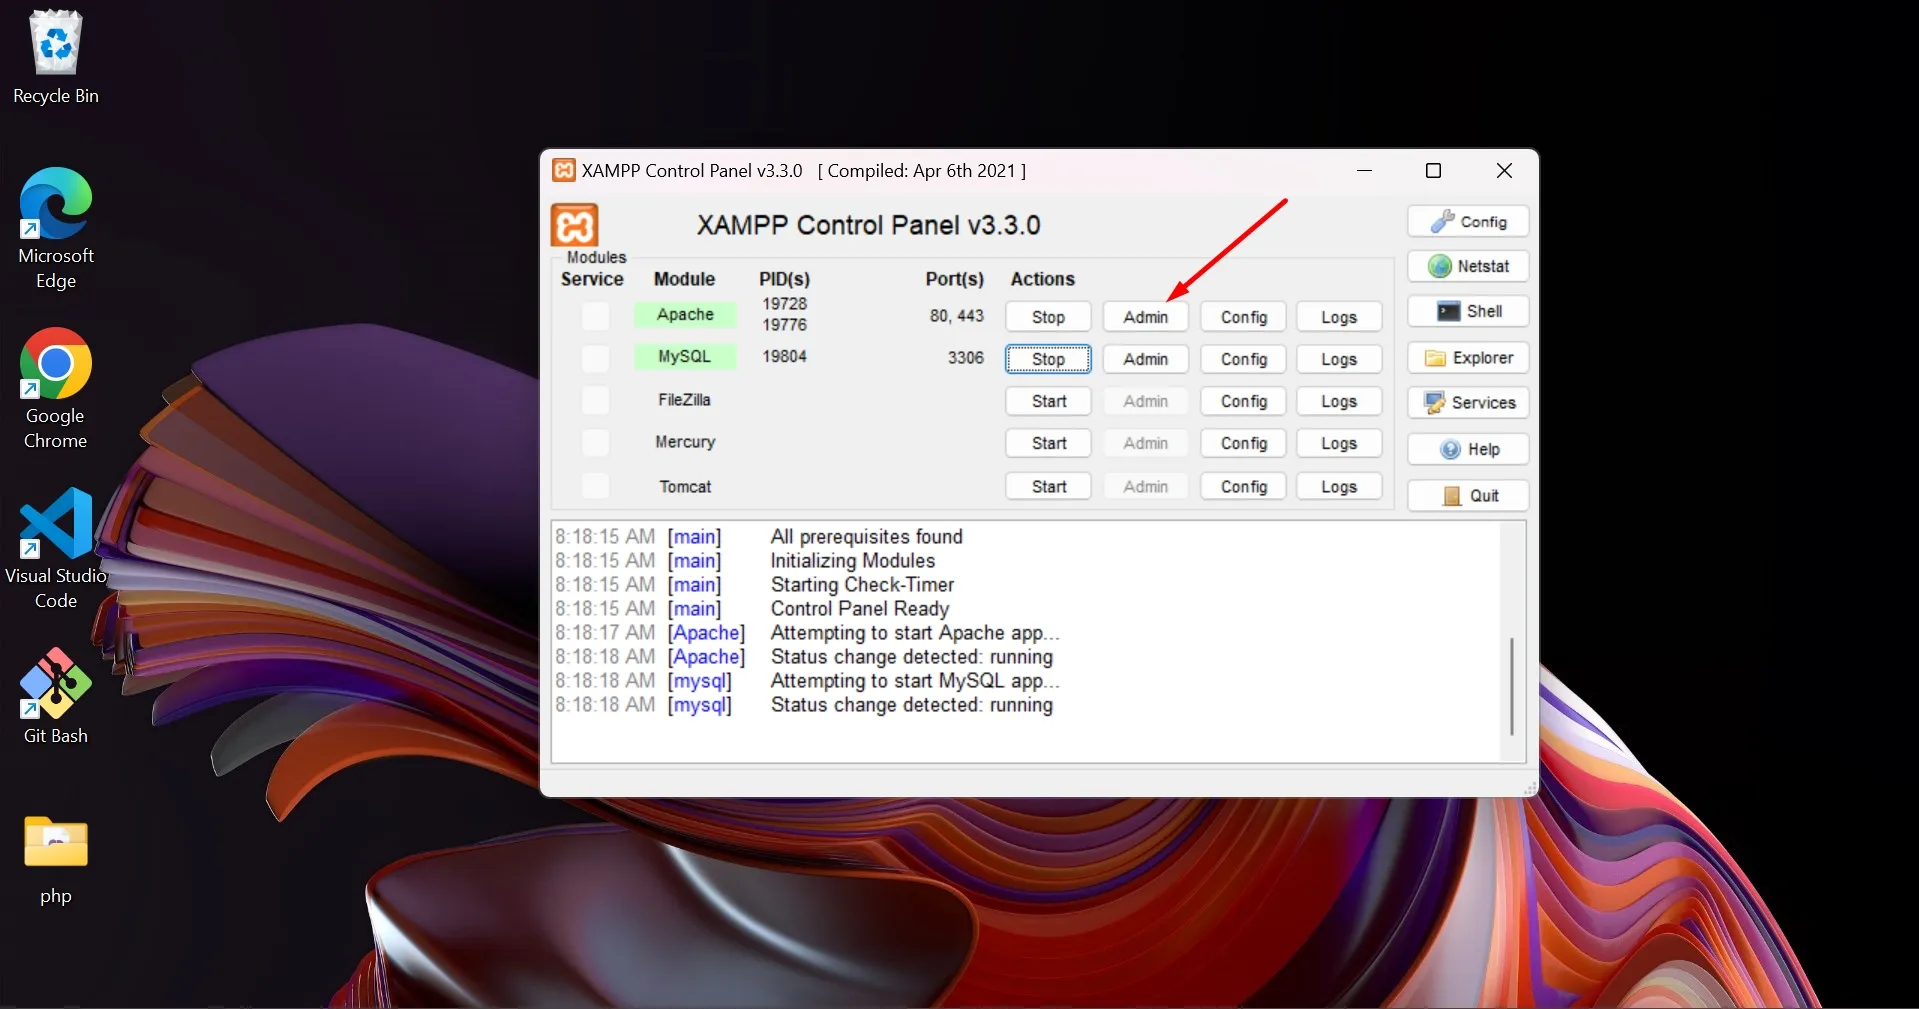Close the XAMPP Control Panel window

pyautogui.click(x=1504, y=171)
